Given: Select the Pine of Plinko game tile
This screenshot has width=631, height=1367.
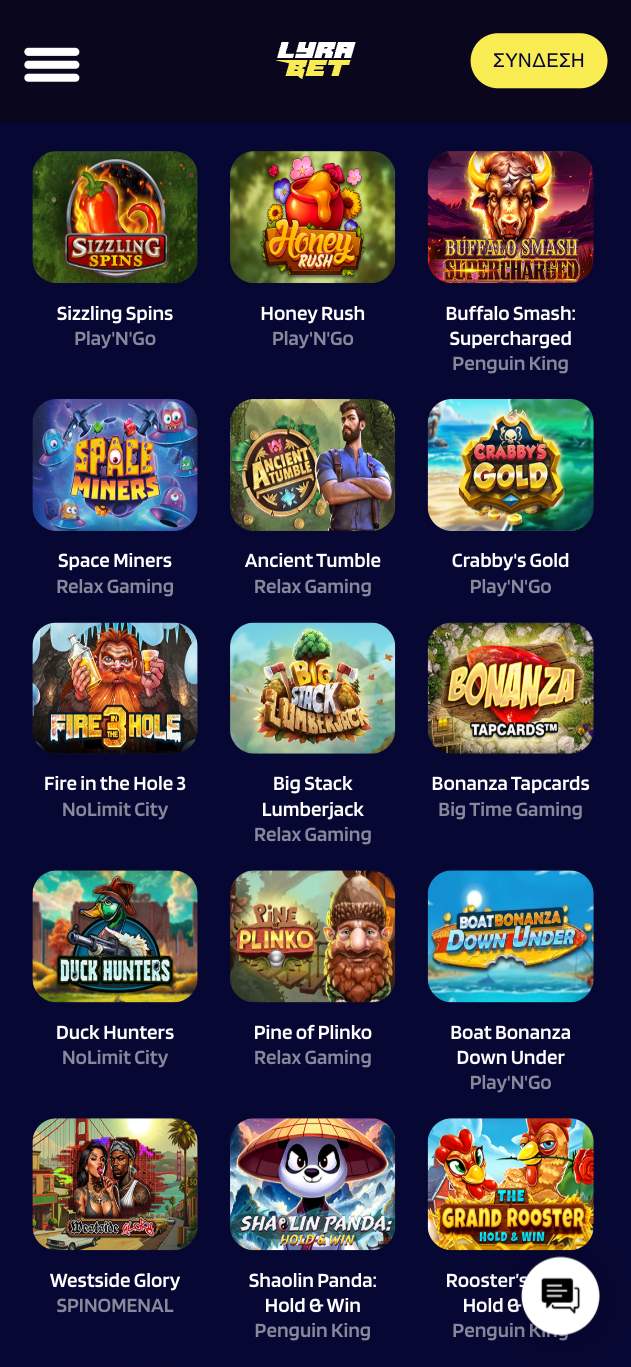Looking at the screenshot, I should pos(313,936).
